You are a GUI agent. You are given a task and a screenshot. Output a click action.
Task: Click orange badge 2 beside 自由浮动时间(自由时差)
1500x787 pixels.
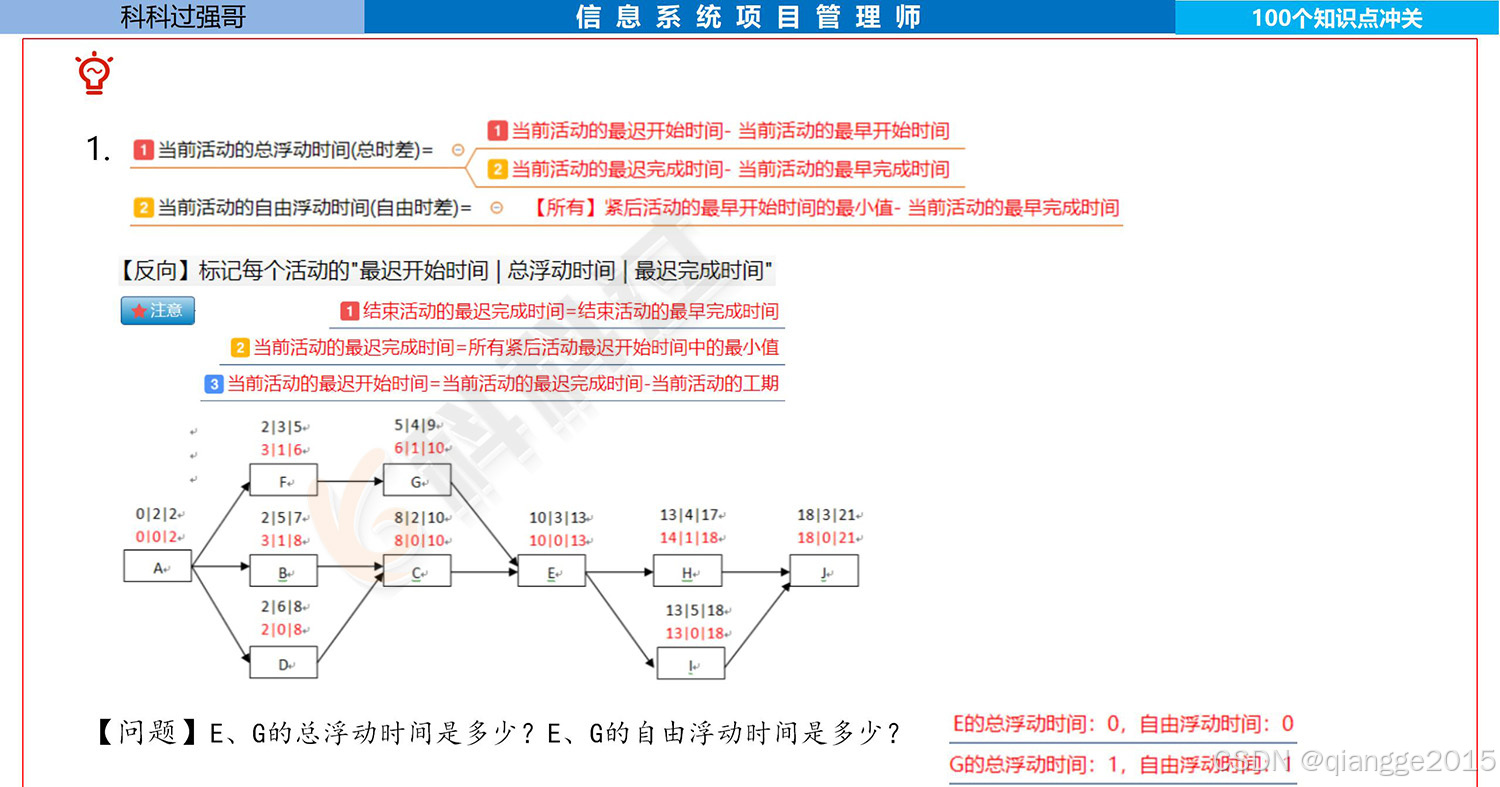point(143,208)
